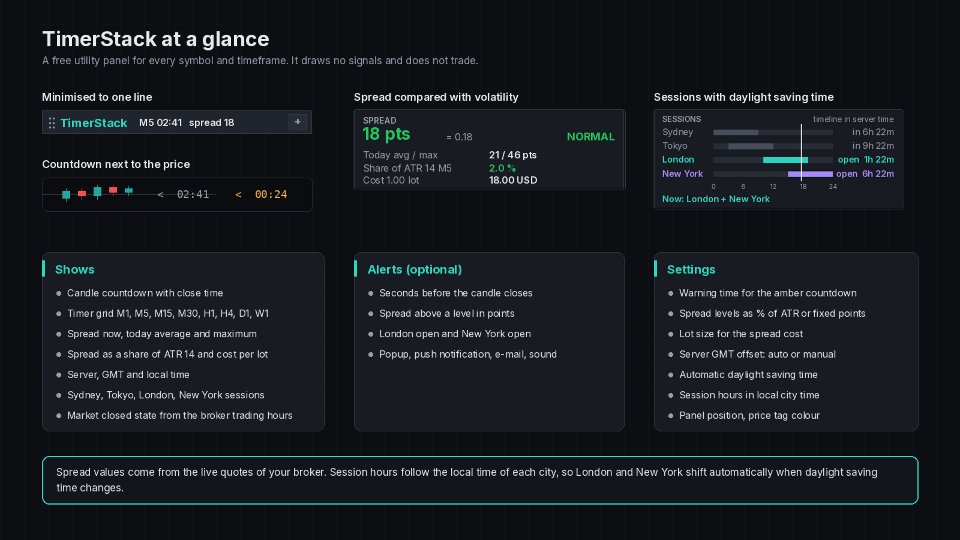Click the 'Alerts (optional)' card heading
The height and width of the screenshot is (540, 960).
click(414, 269)
